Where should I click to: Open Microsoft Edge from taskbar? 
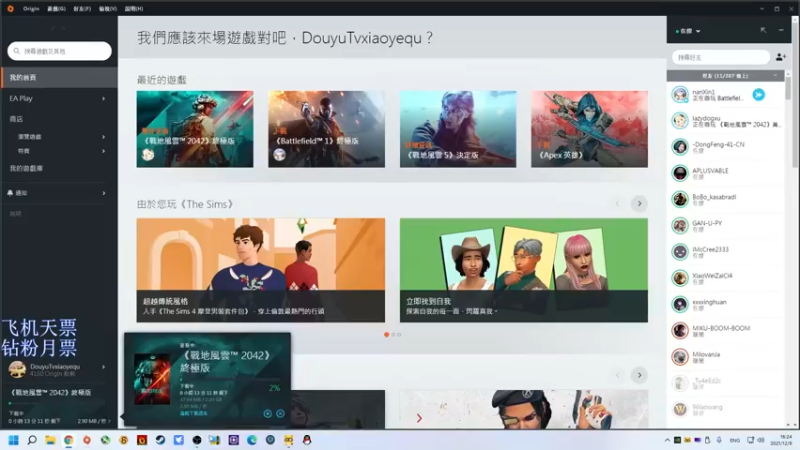point(252,440)
